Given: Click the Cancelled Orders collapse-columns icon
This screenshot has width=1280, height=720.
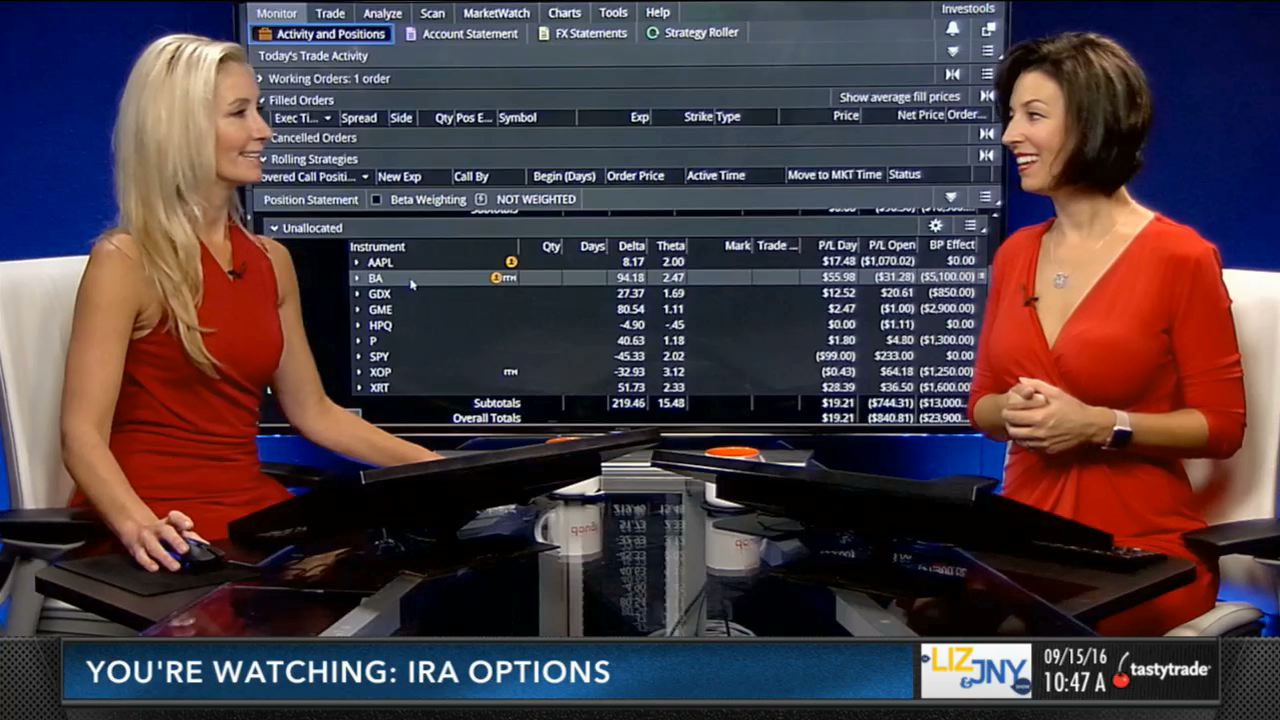Looking at the screenshot, I should (986, 134).
